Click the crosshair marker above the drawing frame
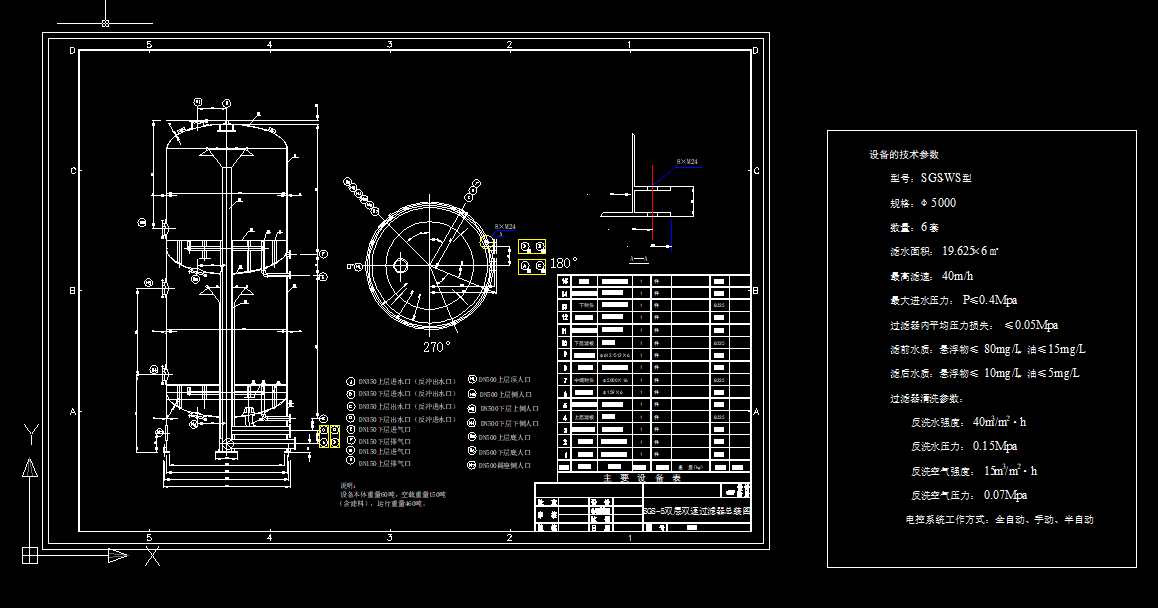1158x608 pixels. 105,22
